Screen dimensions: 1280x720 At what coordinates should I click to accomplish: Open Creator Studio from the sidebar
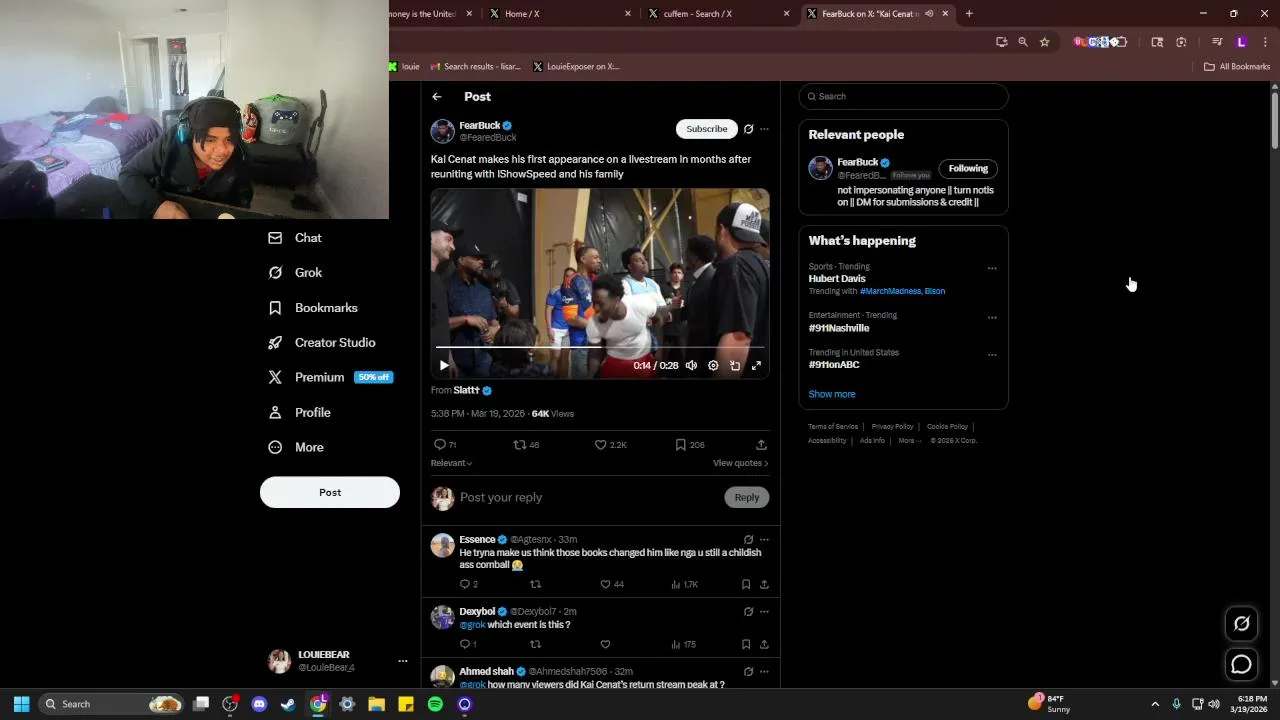321,343
